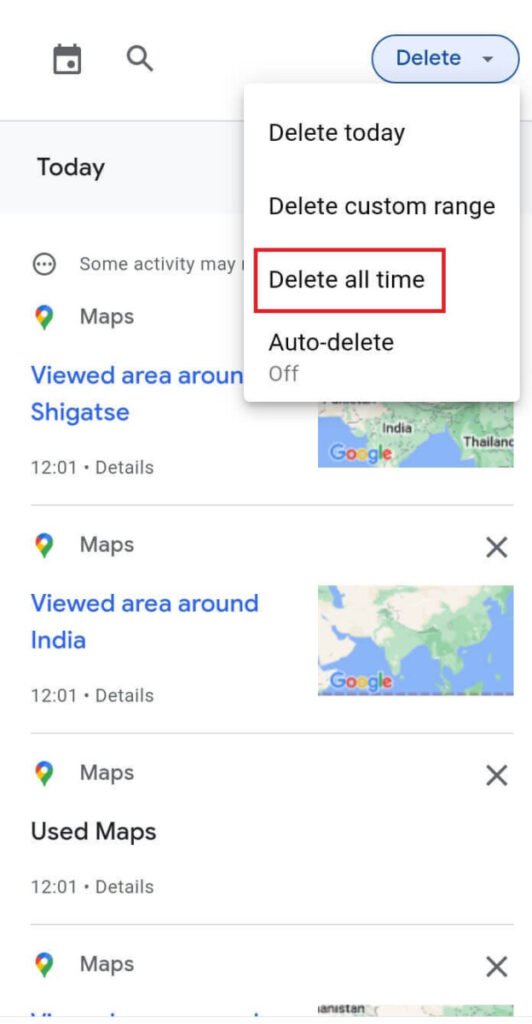The width and height of the screenshot is (532, 1024).
Task: Open the calendar date filter icon
Action: point(67,59)
